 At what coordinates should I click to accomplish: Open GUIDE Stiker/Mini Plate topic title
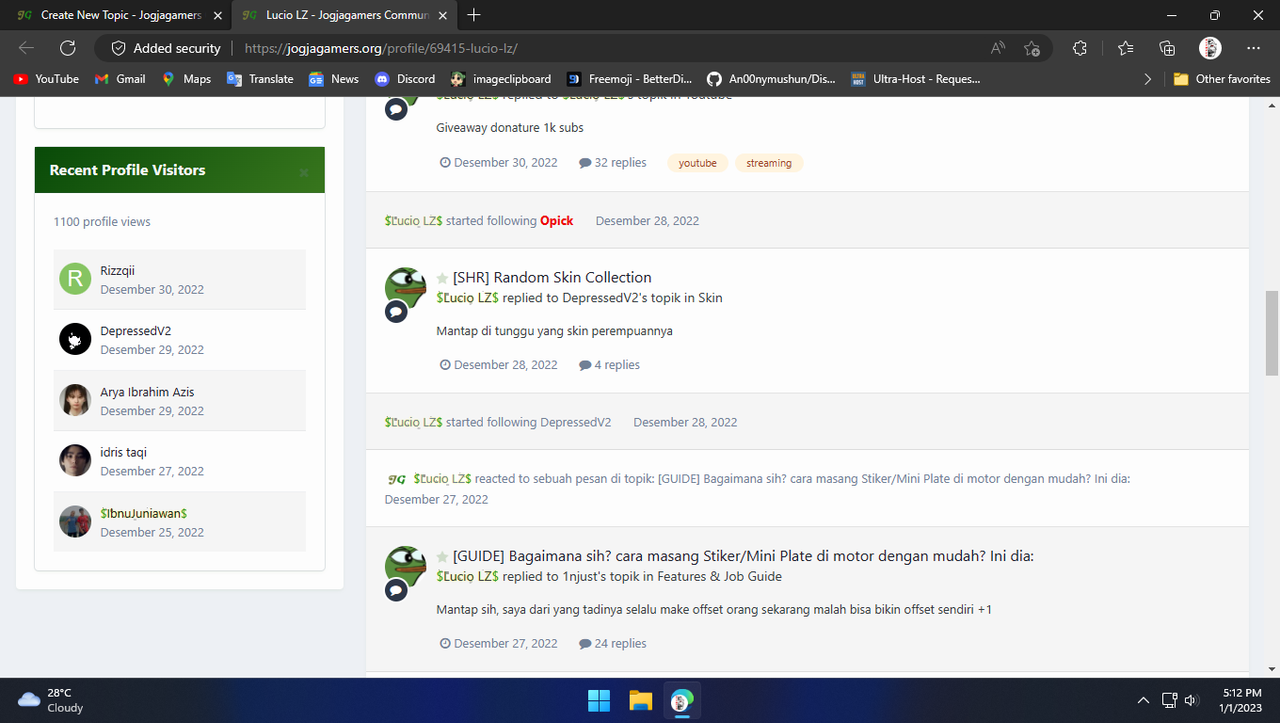point(743,556)
